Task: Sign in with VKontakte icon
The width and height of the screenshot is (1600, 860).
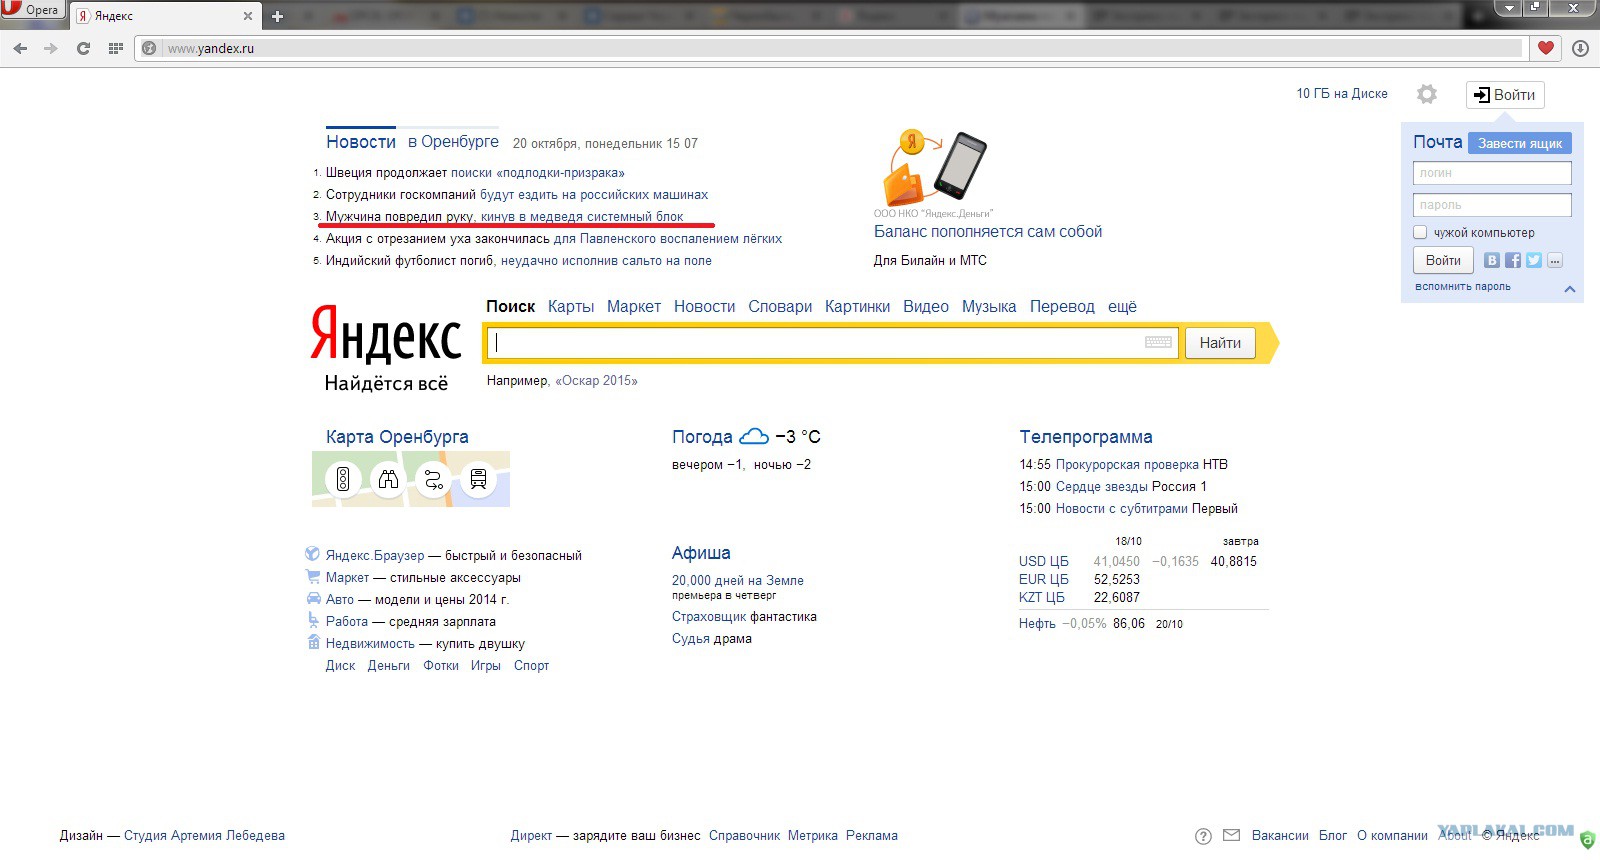Action: [1492, 260]
